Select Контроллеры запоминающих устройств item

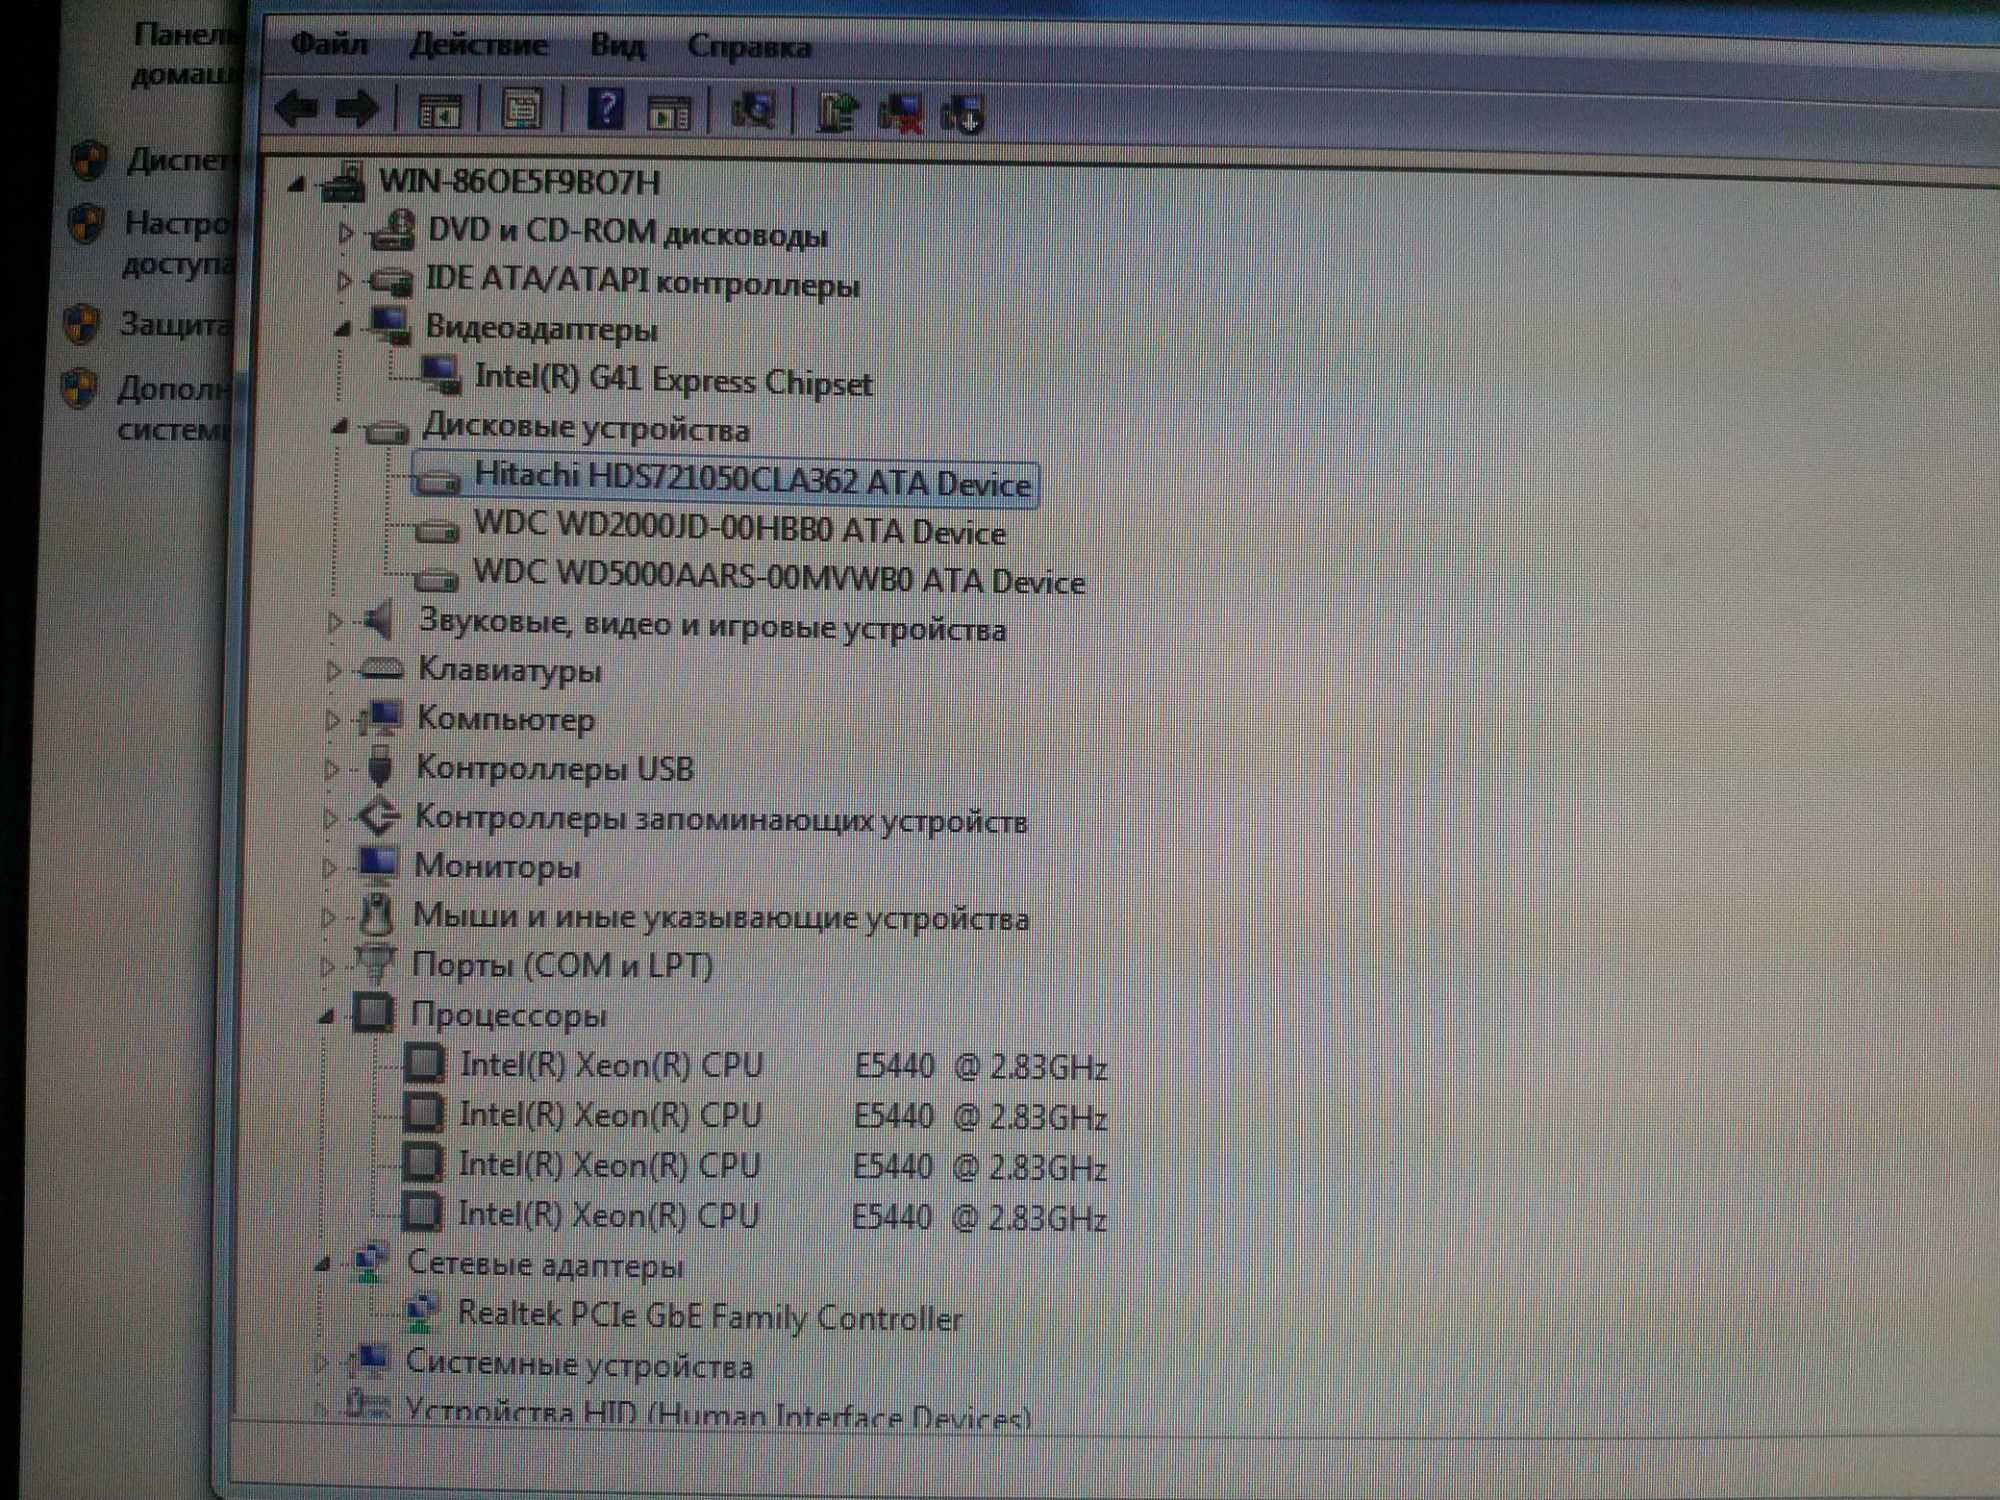[721, 818]
